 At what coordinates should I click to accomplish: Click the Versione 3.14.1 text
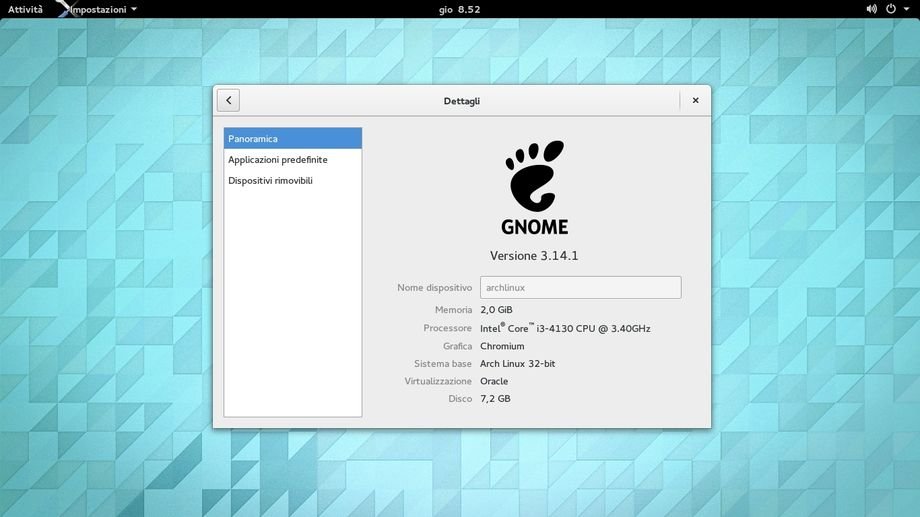(534, 256)
